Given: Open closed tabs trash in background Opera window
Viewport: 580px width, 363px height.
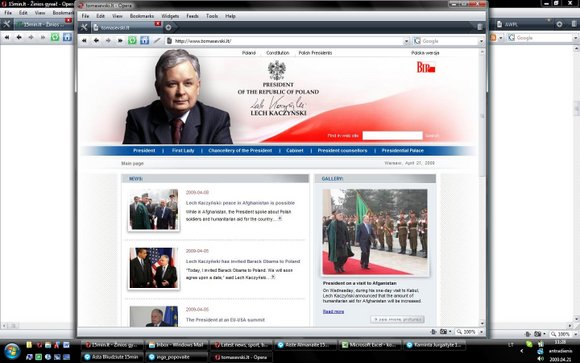Looking at the screenshot, I should pyautogui.click(x=574, y=24).
